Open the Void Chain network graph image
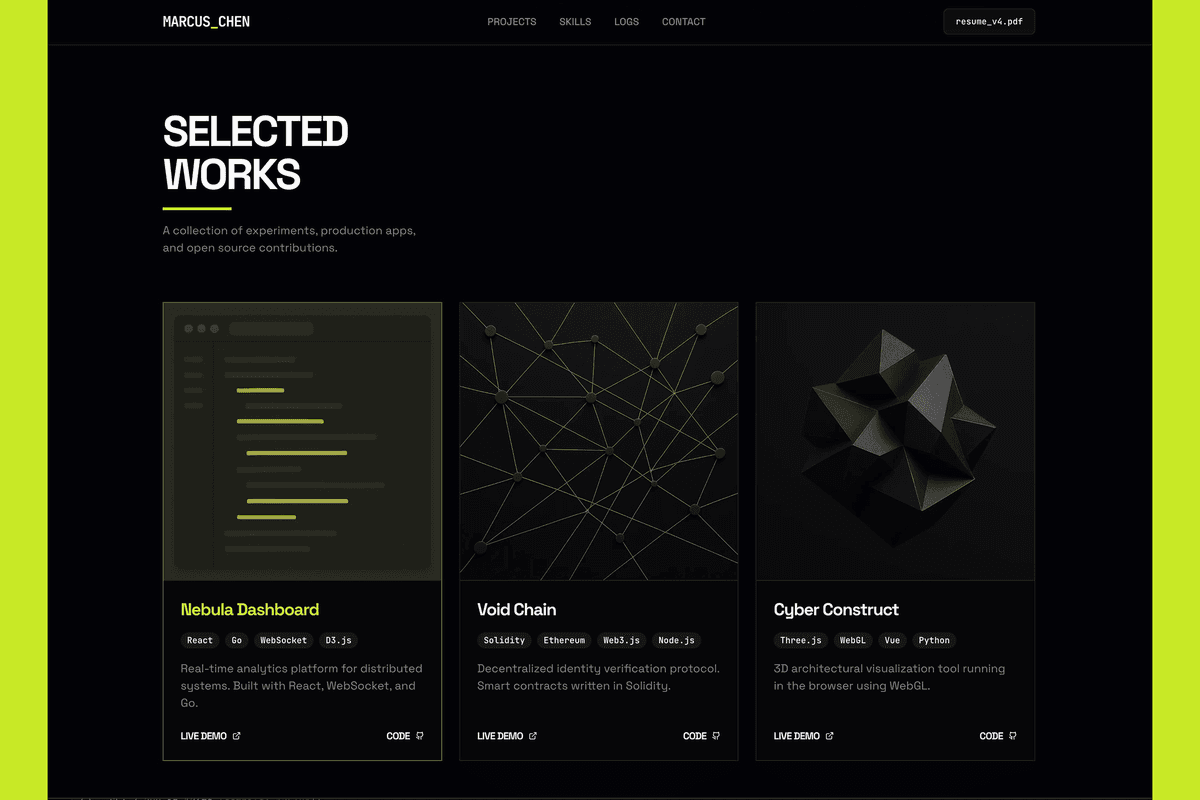Viewport: 1200px width, 800px height. [x=598, y=441]
